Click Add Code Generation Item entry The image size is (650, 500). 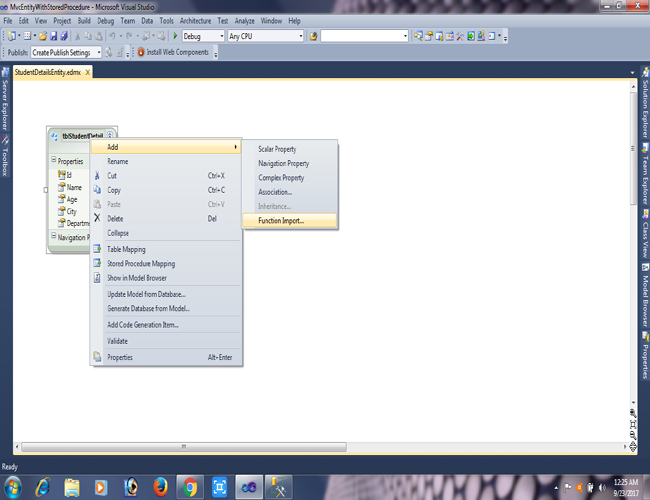166,325
